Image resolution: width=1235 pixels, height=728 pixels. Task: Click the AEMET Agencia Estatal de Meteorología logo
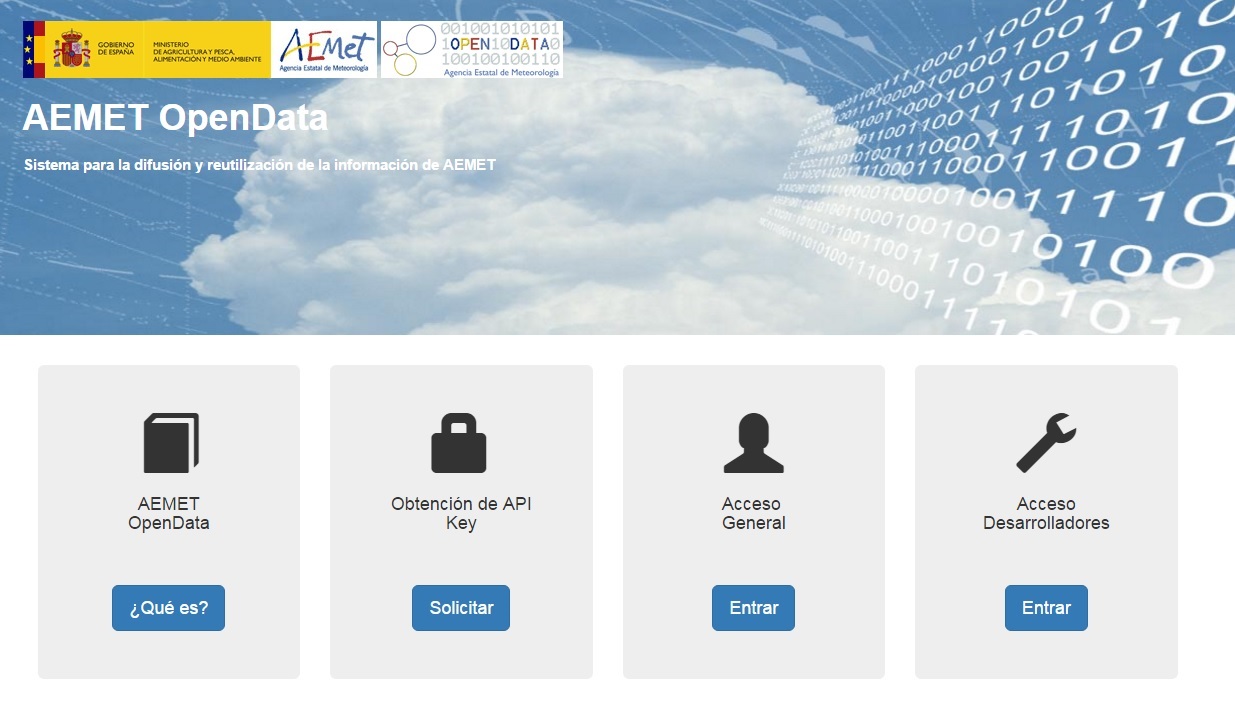point(325,50)
